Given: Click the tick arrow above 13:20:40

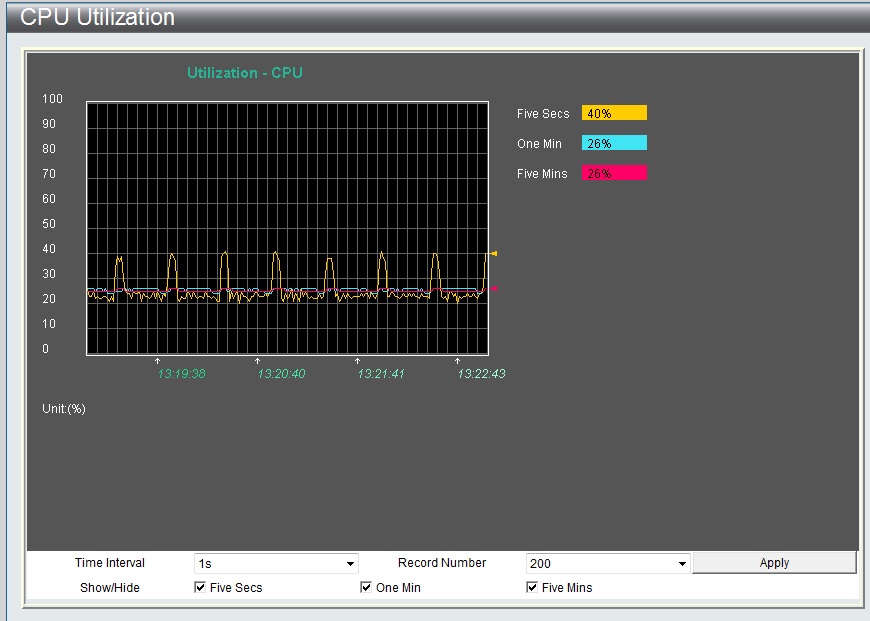Looking at the screenshot, I should point(257,361).
